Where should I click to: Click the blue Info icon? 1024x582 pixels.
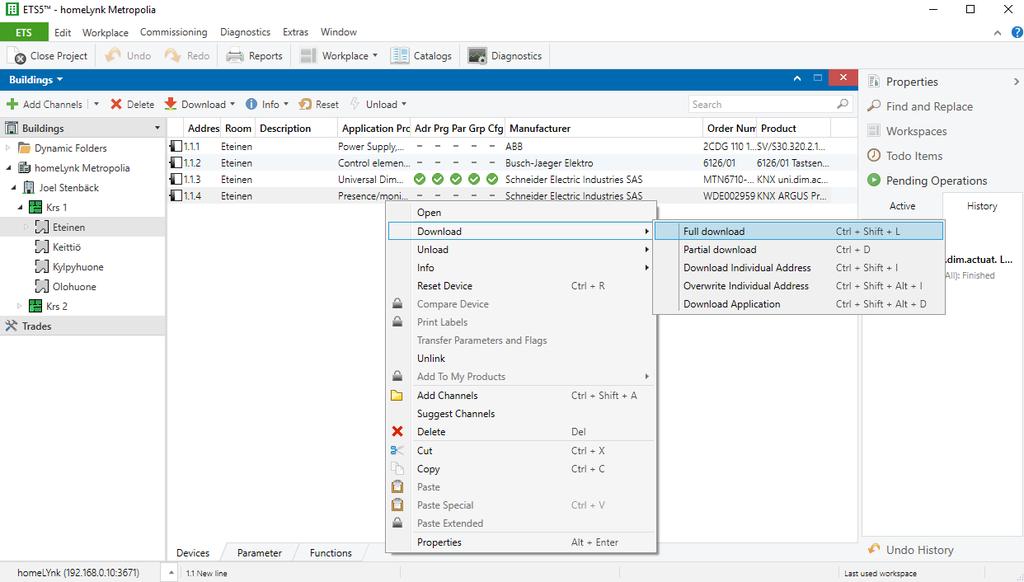[x=251, y=104]
